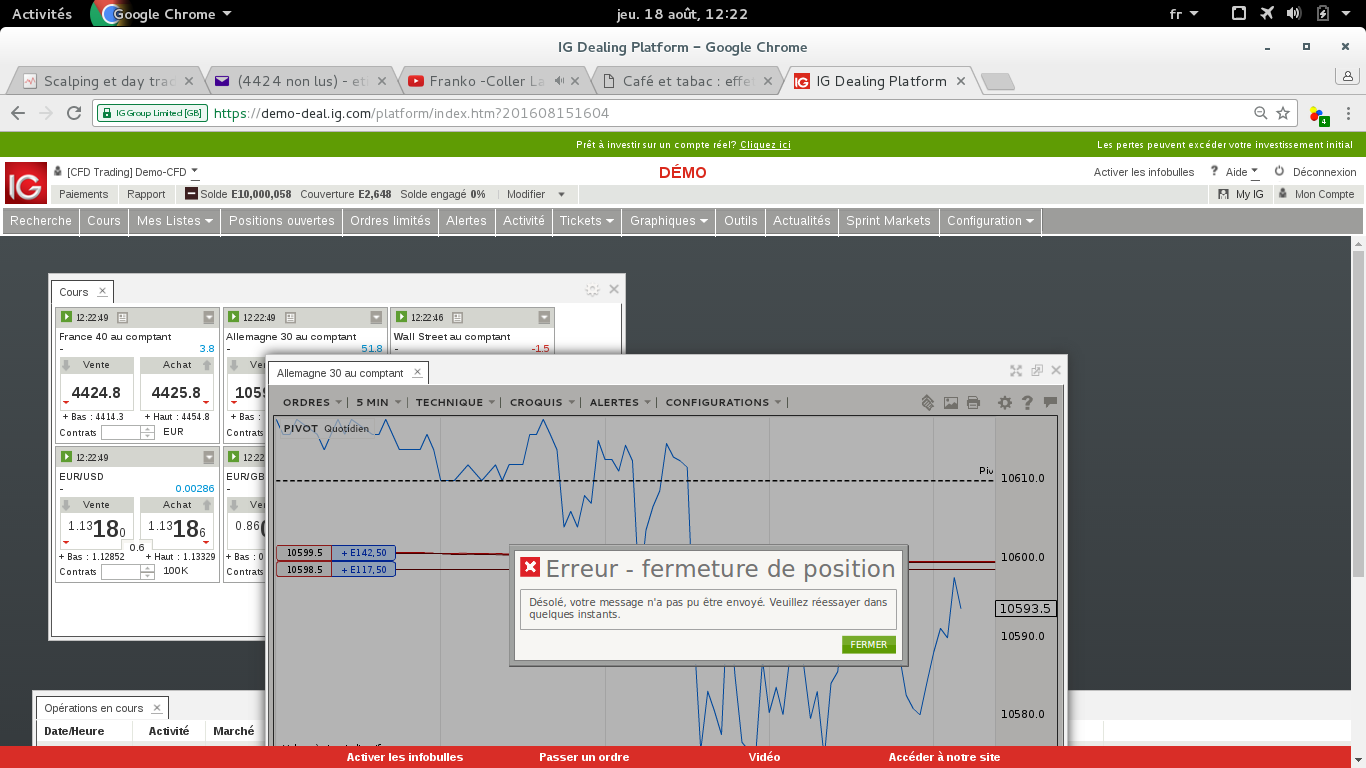Screen dimensions: 1366x768
Task: Click the Chrome address bar URL
Action: coord(411,113)
